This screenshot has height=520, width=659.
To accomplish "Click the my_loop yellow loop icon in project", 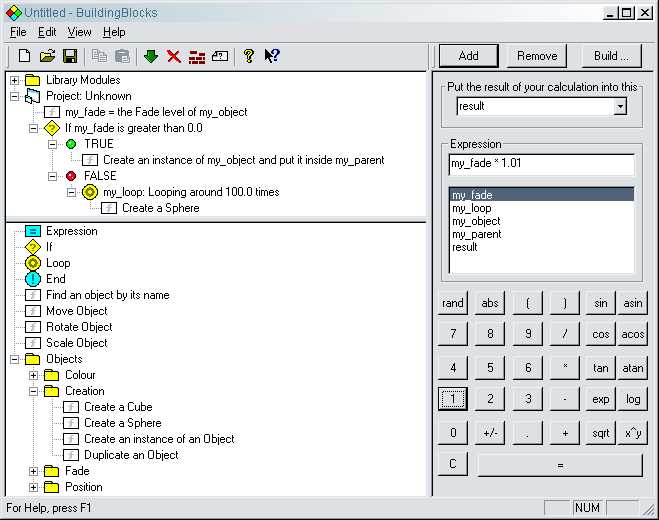I will (x=90, y=192).
